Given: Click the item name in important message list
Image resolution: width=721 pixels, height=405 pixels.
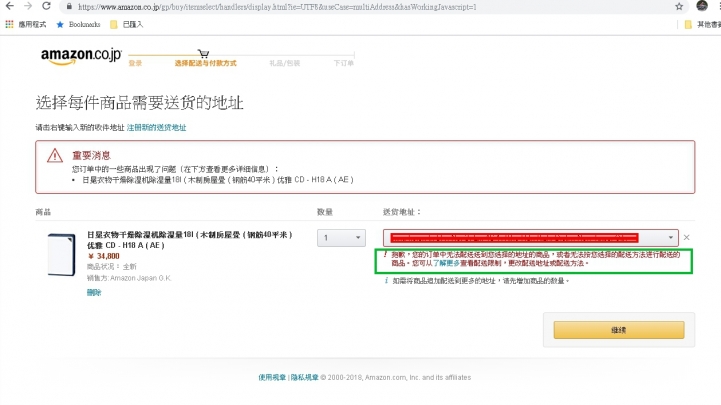Looking at the screenshot, I should [218, 180].
